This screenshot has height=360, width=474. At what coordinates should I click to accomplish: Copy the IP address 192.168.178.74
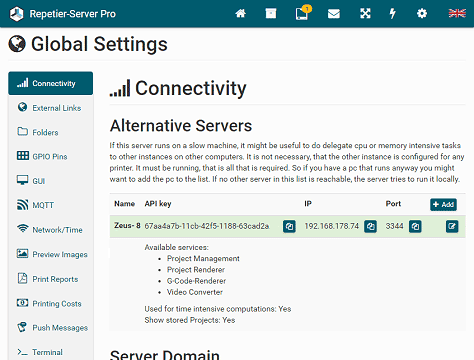pyautogui.click(x=370, y=227)
